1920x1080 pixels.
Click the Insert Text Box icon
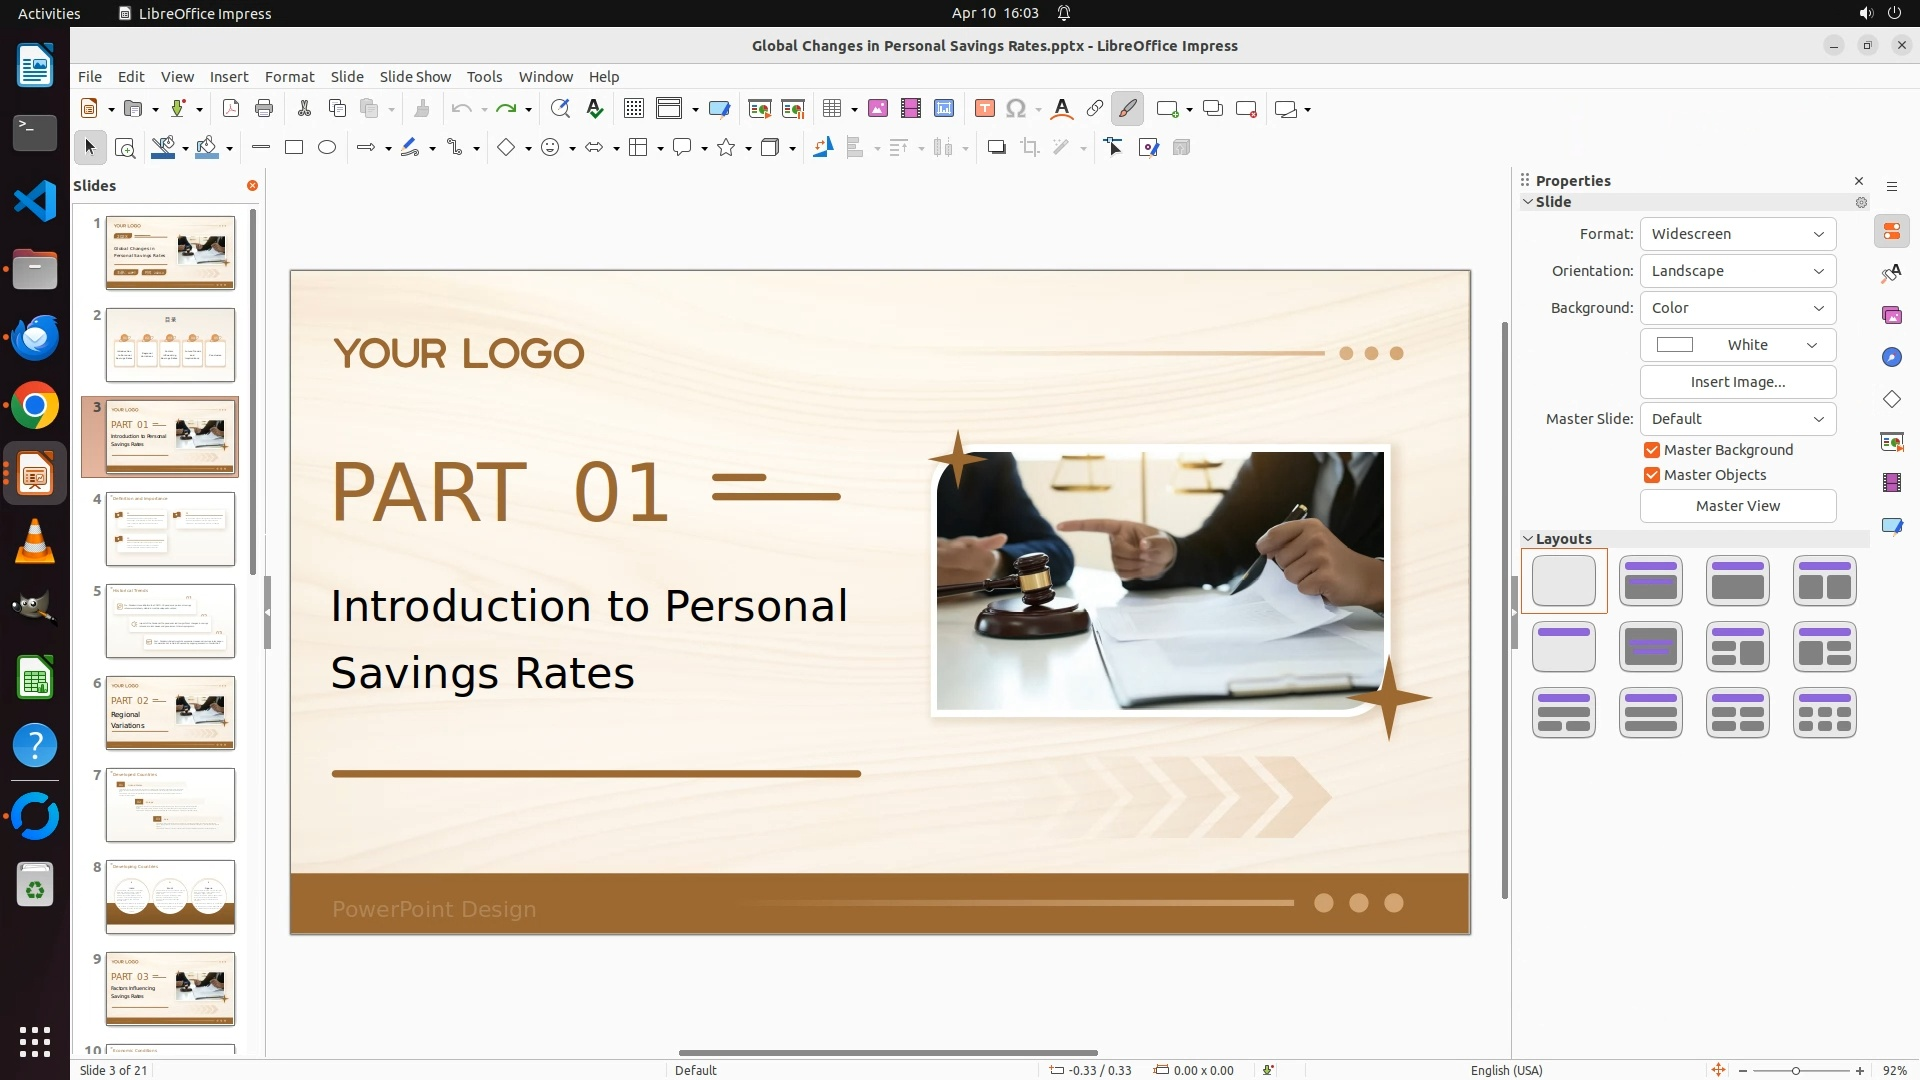coord(984,109)
